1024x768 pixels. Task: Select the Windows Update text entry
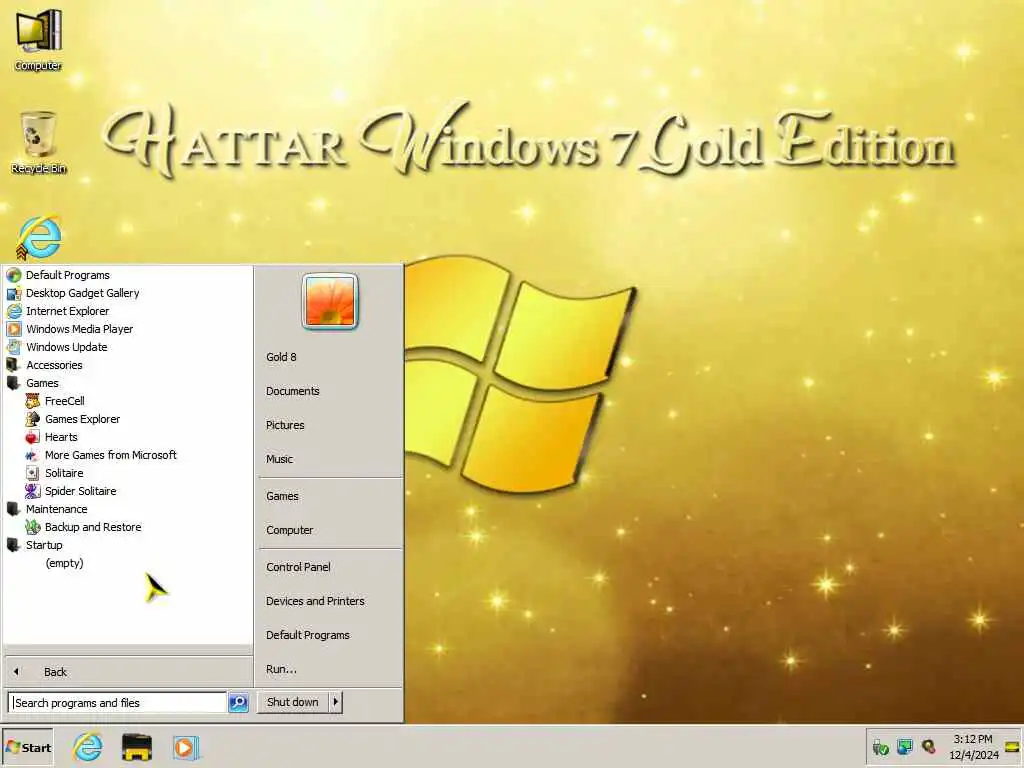[67, 347]
